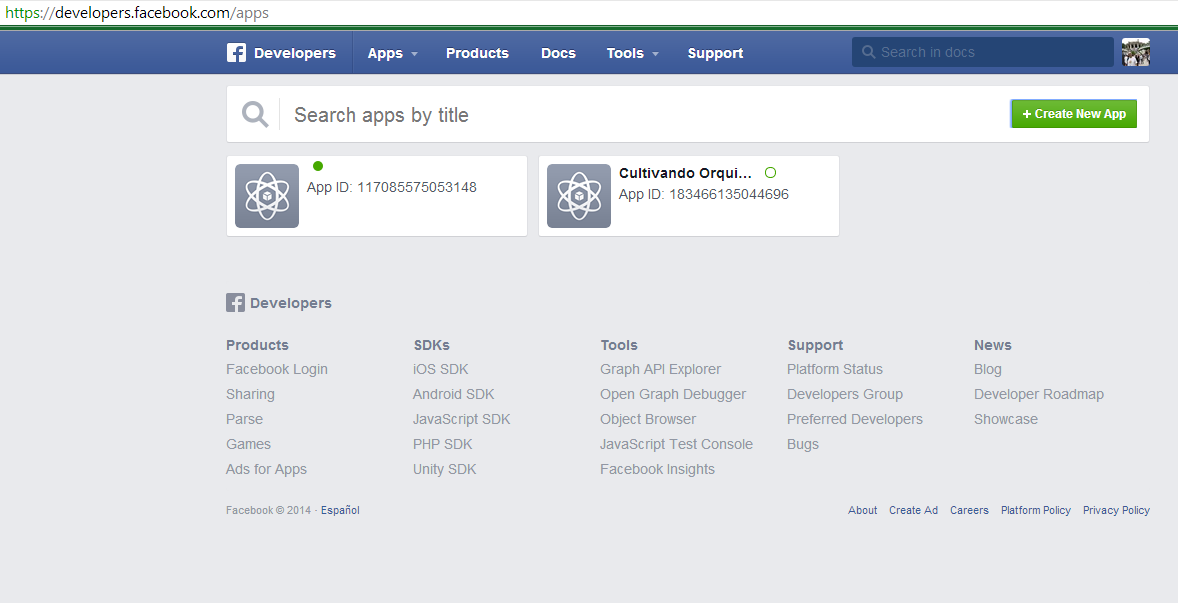Select Docs from the navigation bar
The image size is (1178, 603).
click(x=558, y=52)
